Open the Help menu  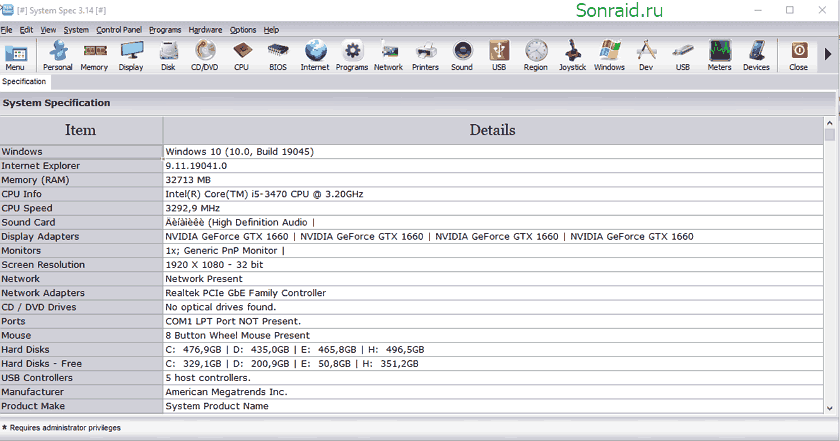[271, 30]
